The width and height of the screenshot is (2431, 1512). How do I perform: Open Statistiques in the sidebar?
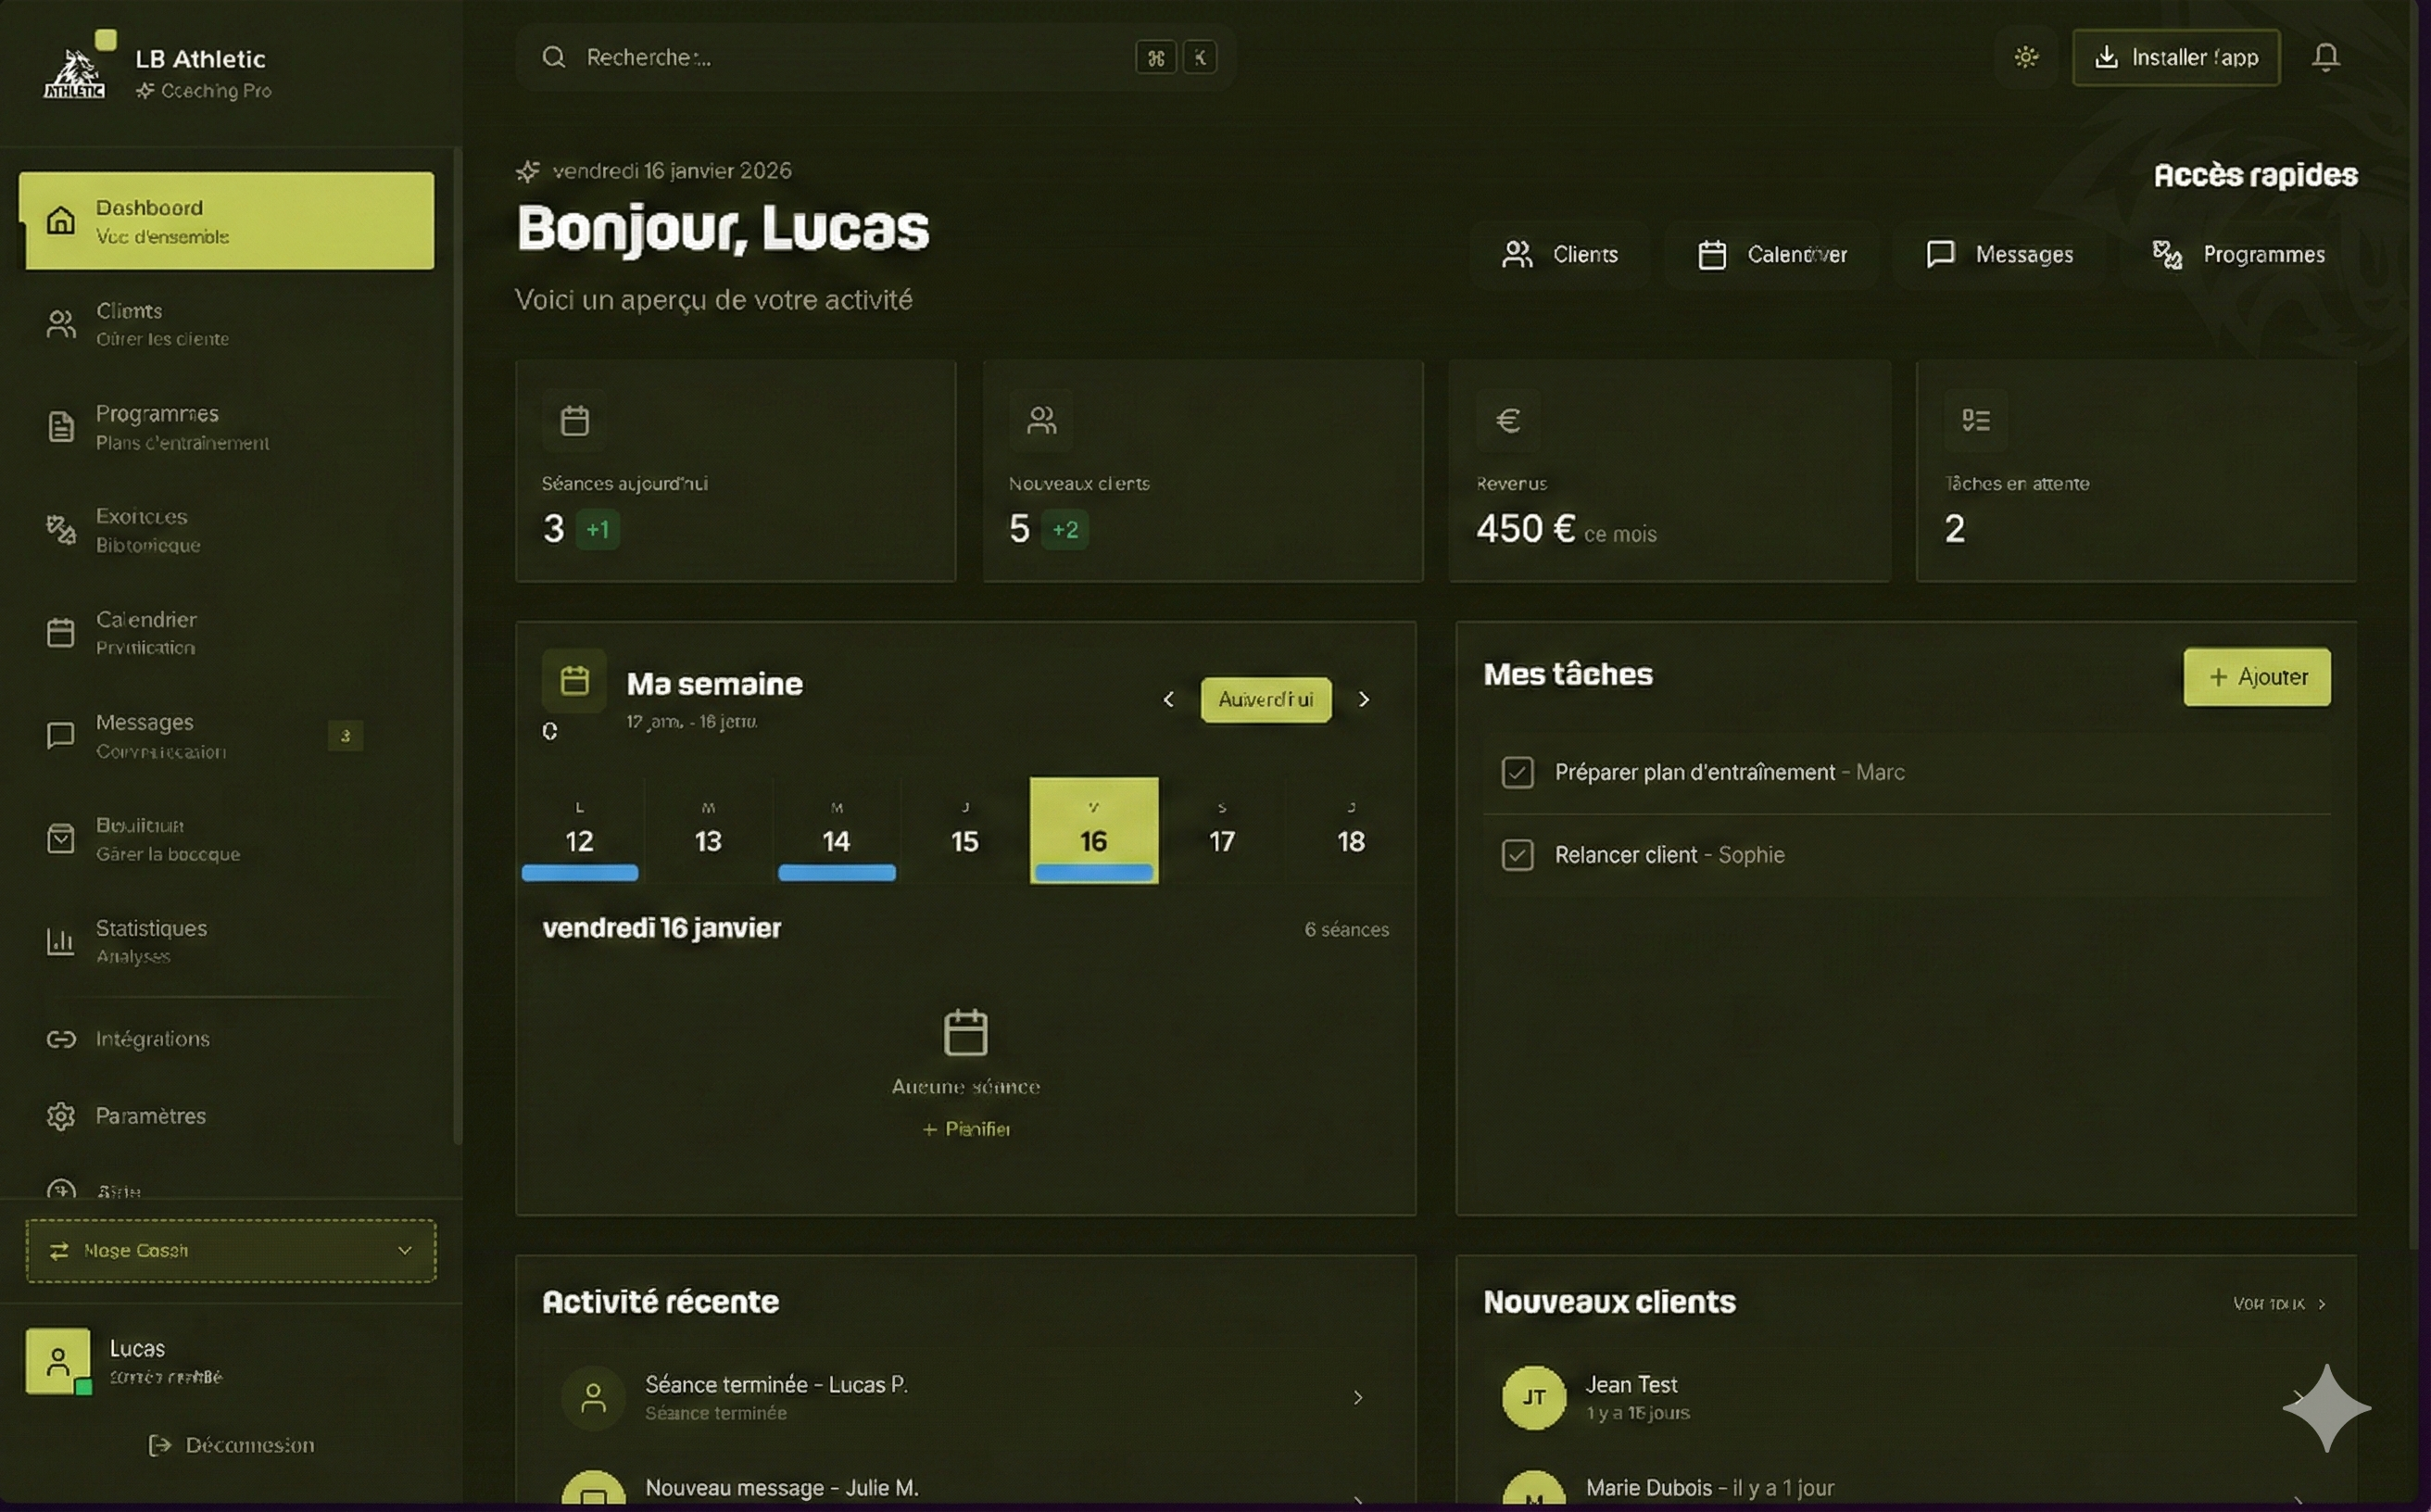pyautogui.click(x=152, y=940)
